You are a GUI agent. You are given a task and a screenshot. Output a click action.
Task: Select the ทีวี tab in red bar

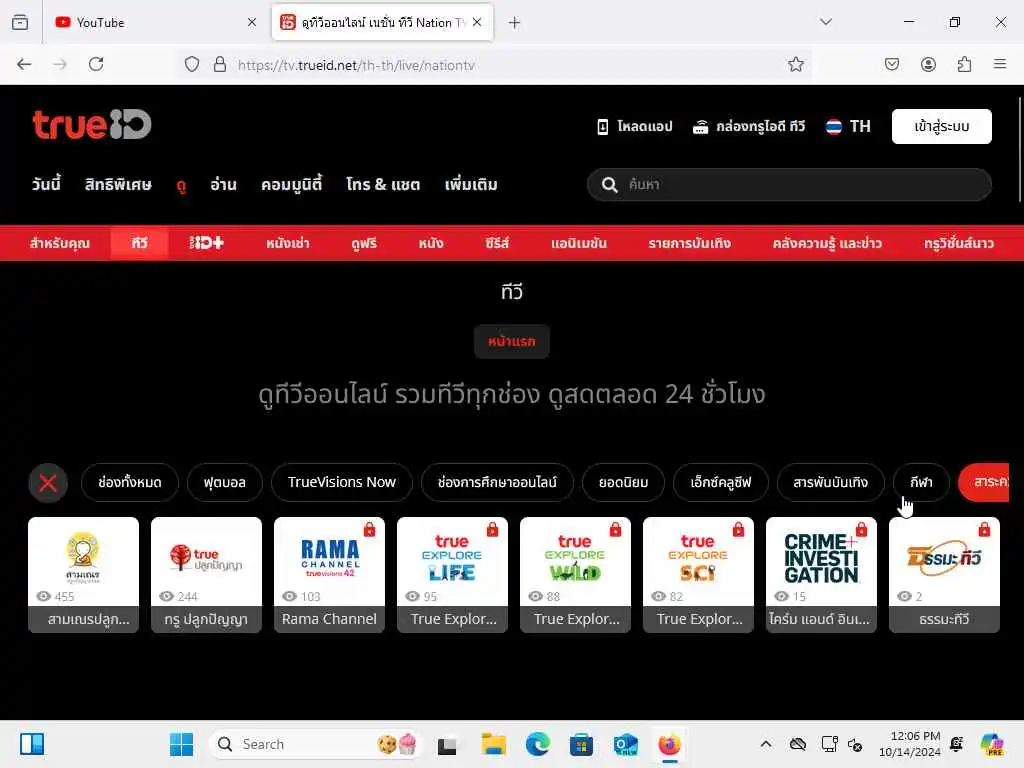(139, 243)
